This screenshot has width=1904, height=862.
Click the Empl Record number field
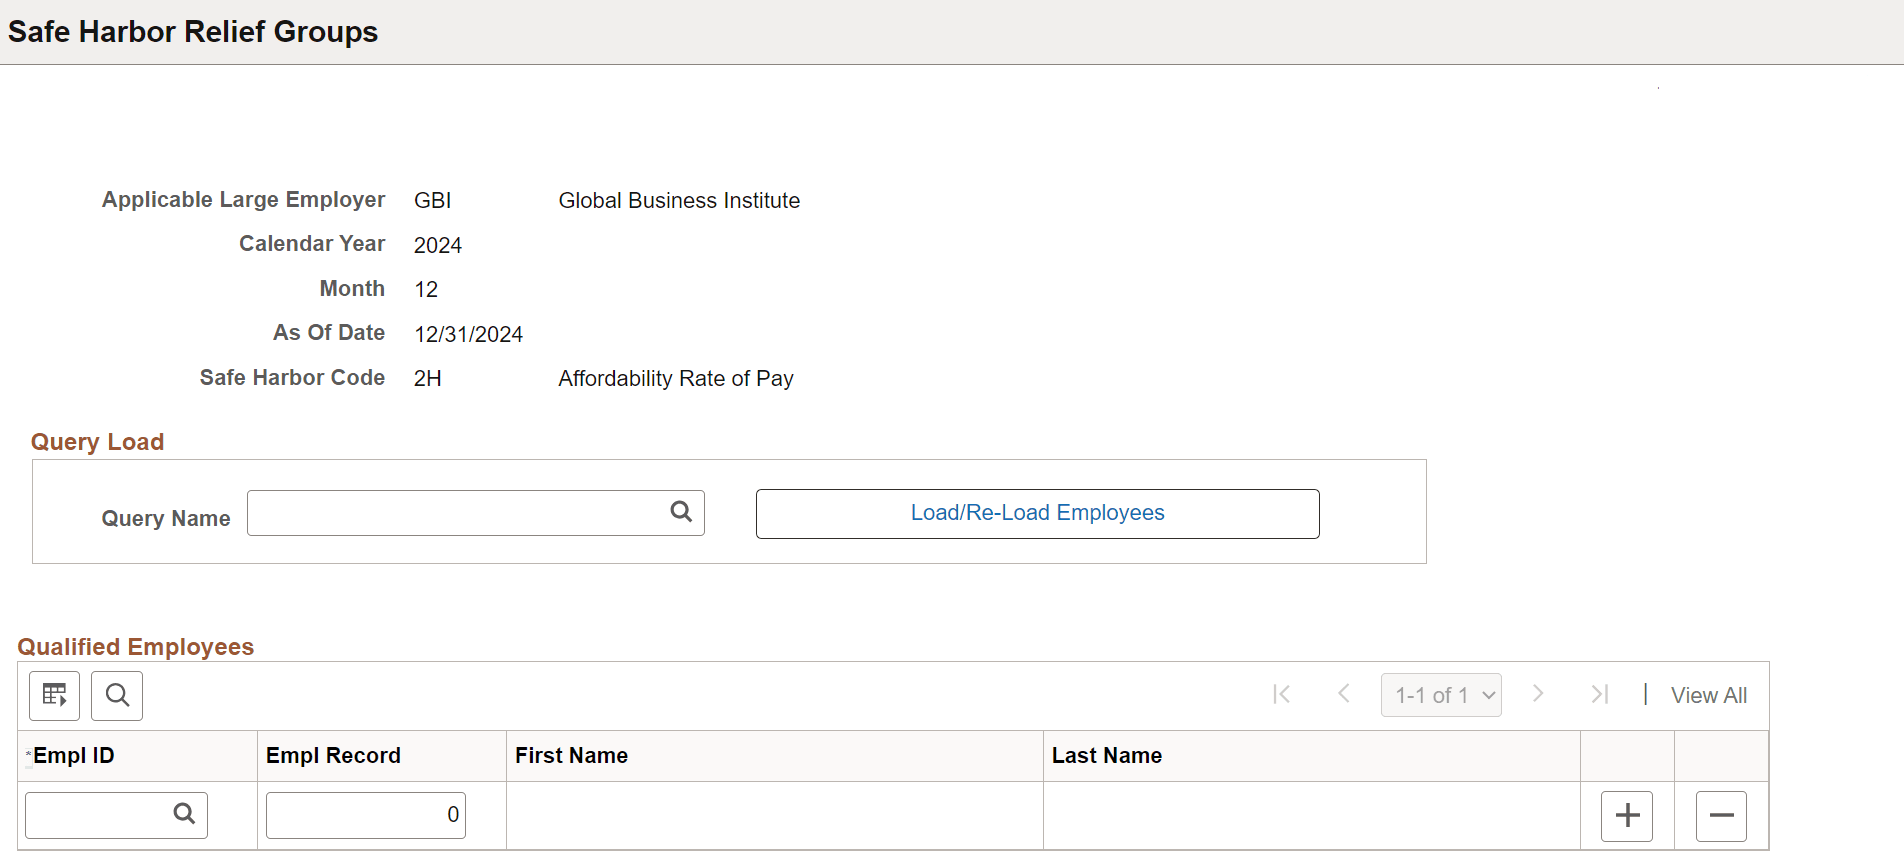[x=365, y=815]
